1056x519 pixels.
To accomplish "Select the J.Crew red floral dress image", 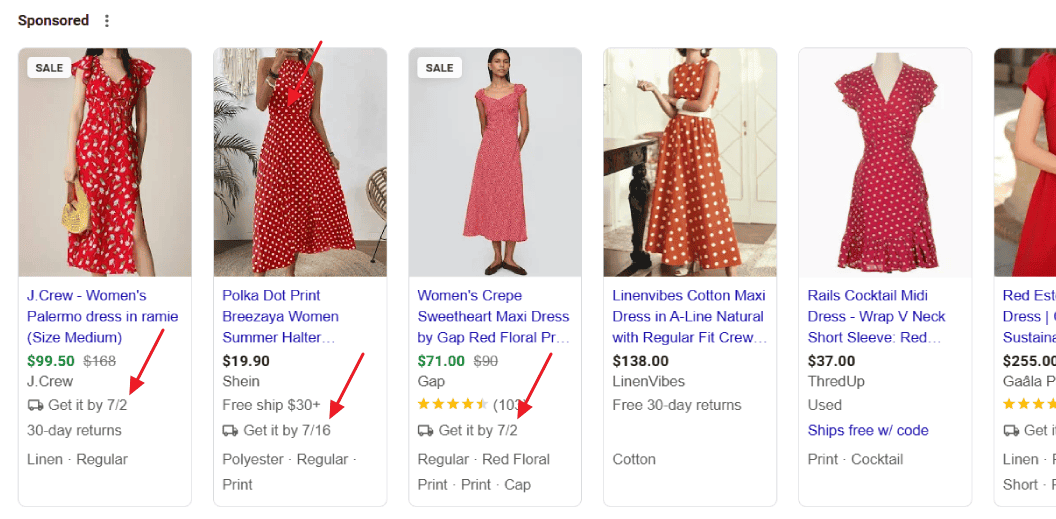I will tap(105, 162).
